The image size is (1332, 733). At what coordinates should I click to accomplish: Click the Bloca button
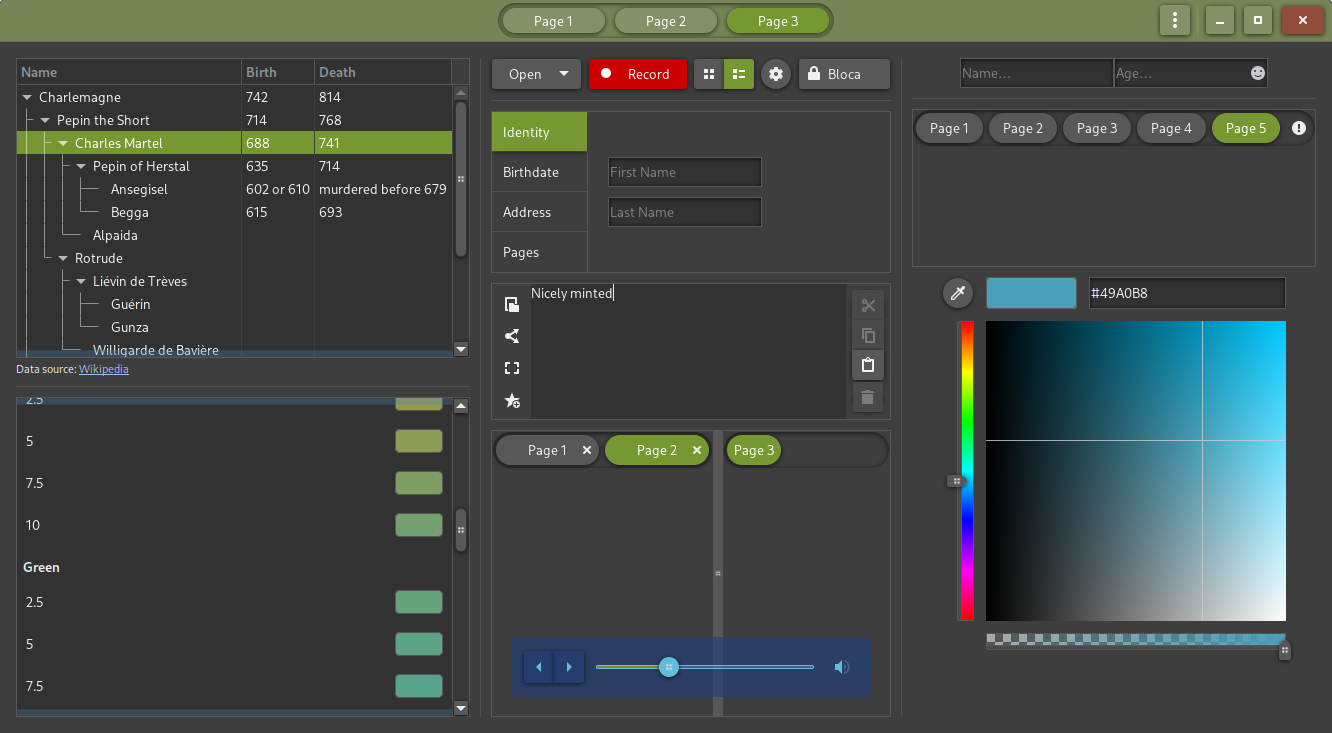coord(844,74)
